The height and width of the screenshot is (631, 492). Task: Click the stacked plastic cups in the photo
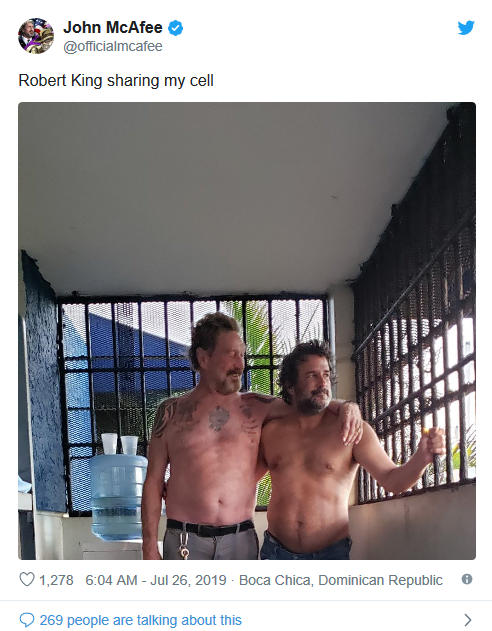[119, 444]
